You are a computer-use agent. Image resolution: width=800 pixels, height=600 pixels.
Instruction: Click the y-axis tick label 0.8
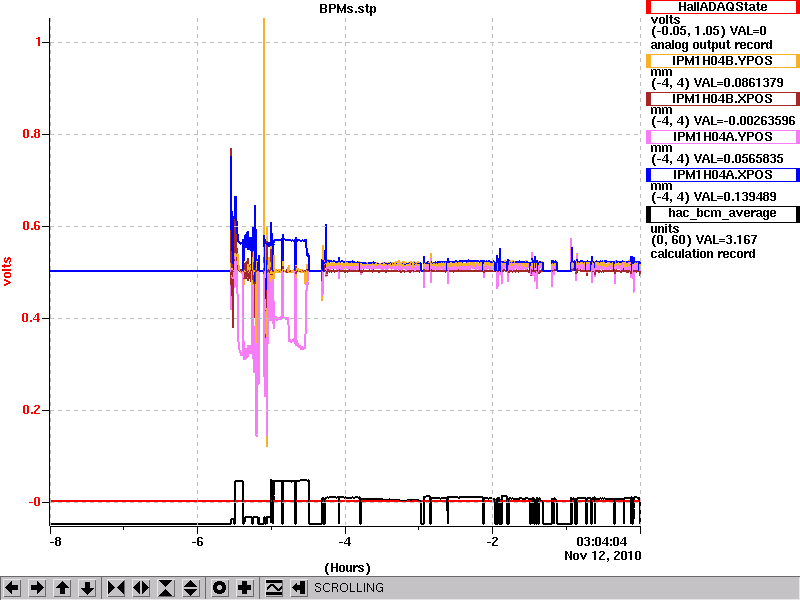click(32, 134)
